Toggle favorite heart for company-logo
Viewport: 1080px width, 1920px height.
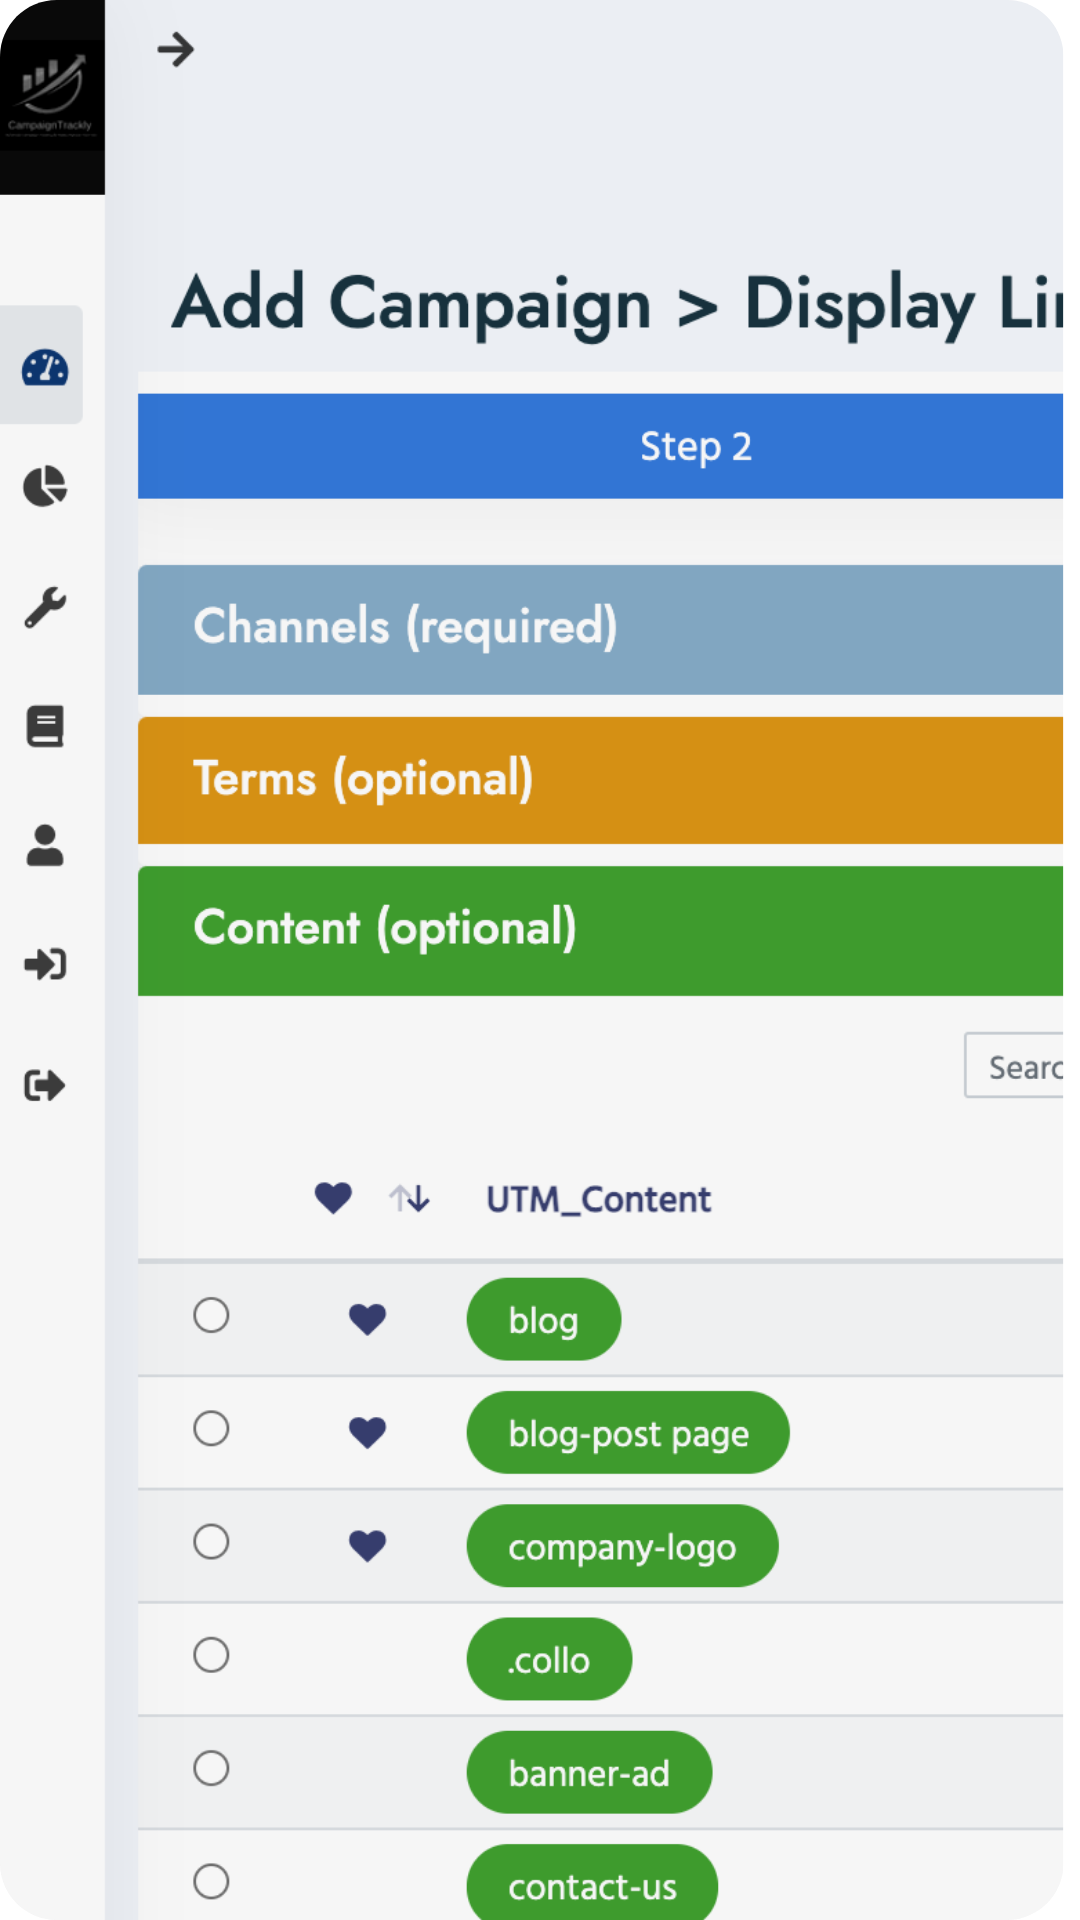coord(367,1545)
